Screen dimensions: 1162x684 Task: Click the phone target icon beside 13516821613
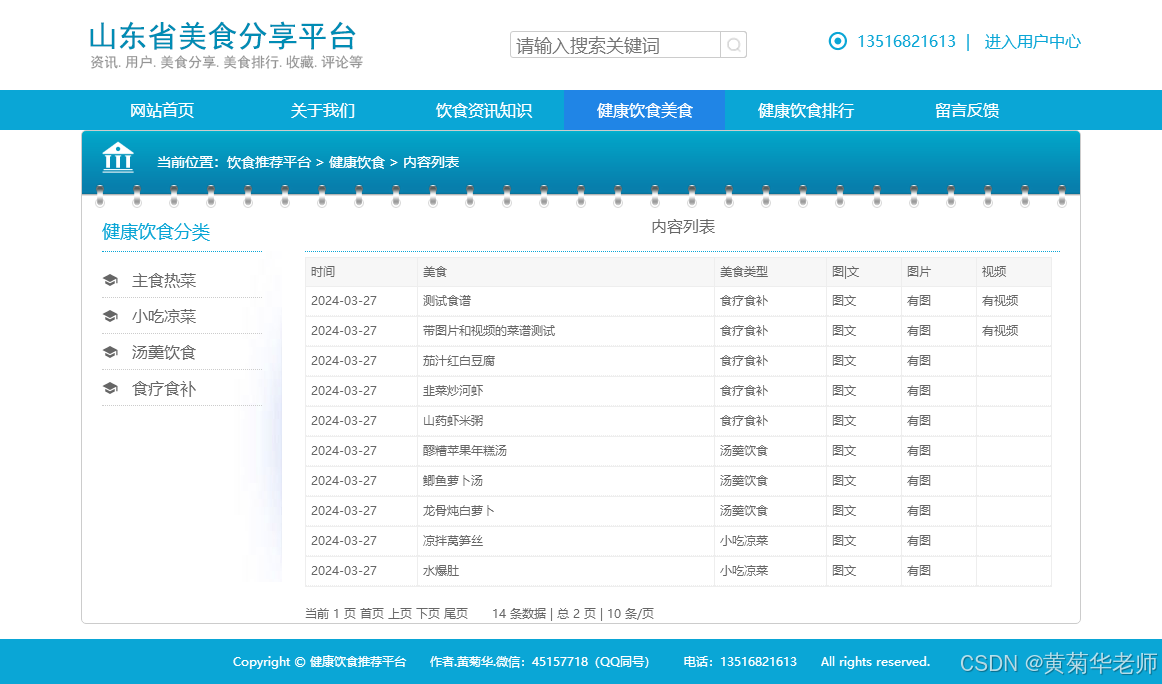click(x=837, y=41)
